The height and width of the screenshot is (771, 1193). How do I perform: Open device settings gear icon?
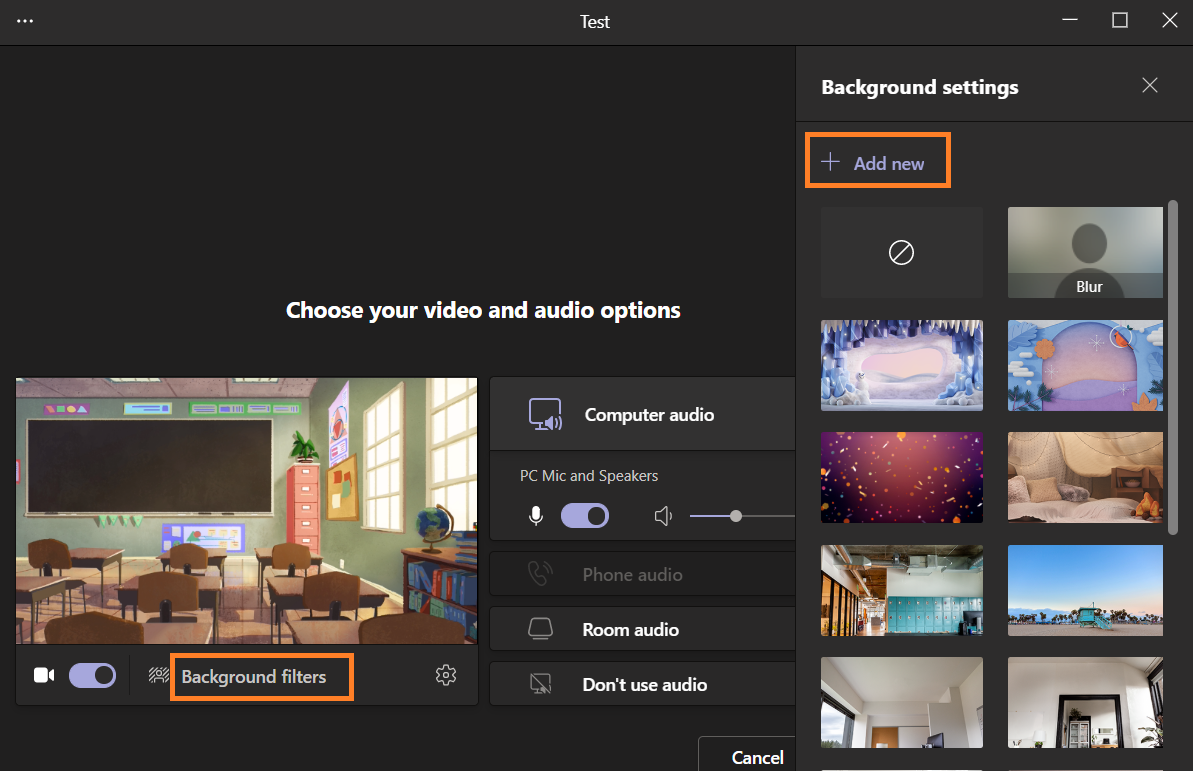point(446,675)
